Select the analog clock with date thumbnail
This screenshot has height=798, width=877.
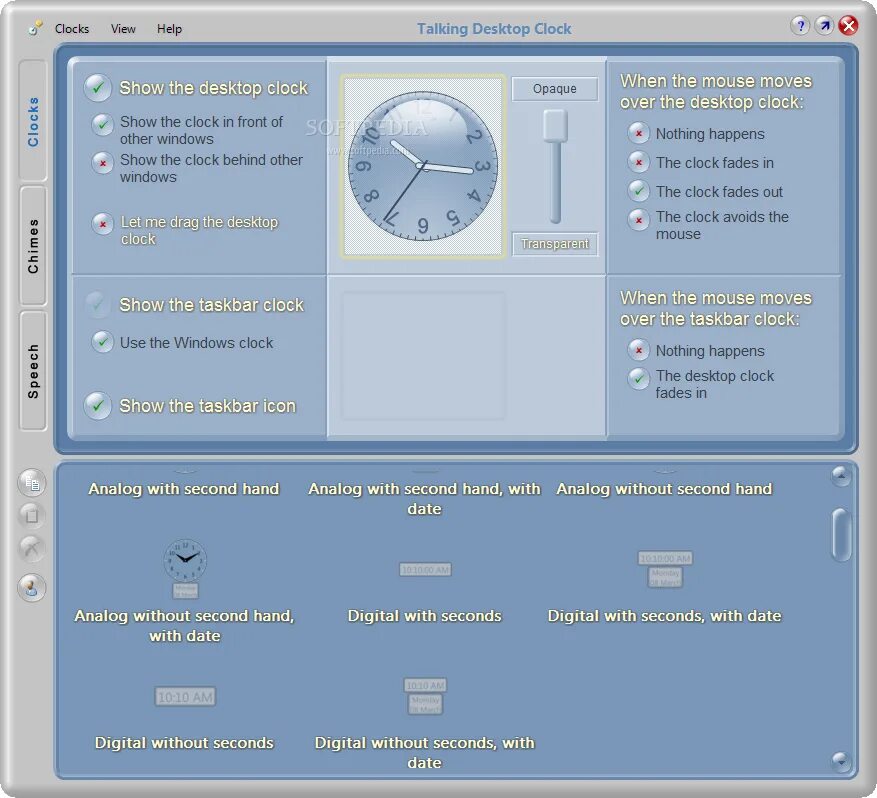pyautogui.click(x=185, y=568)
